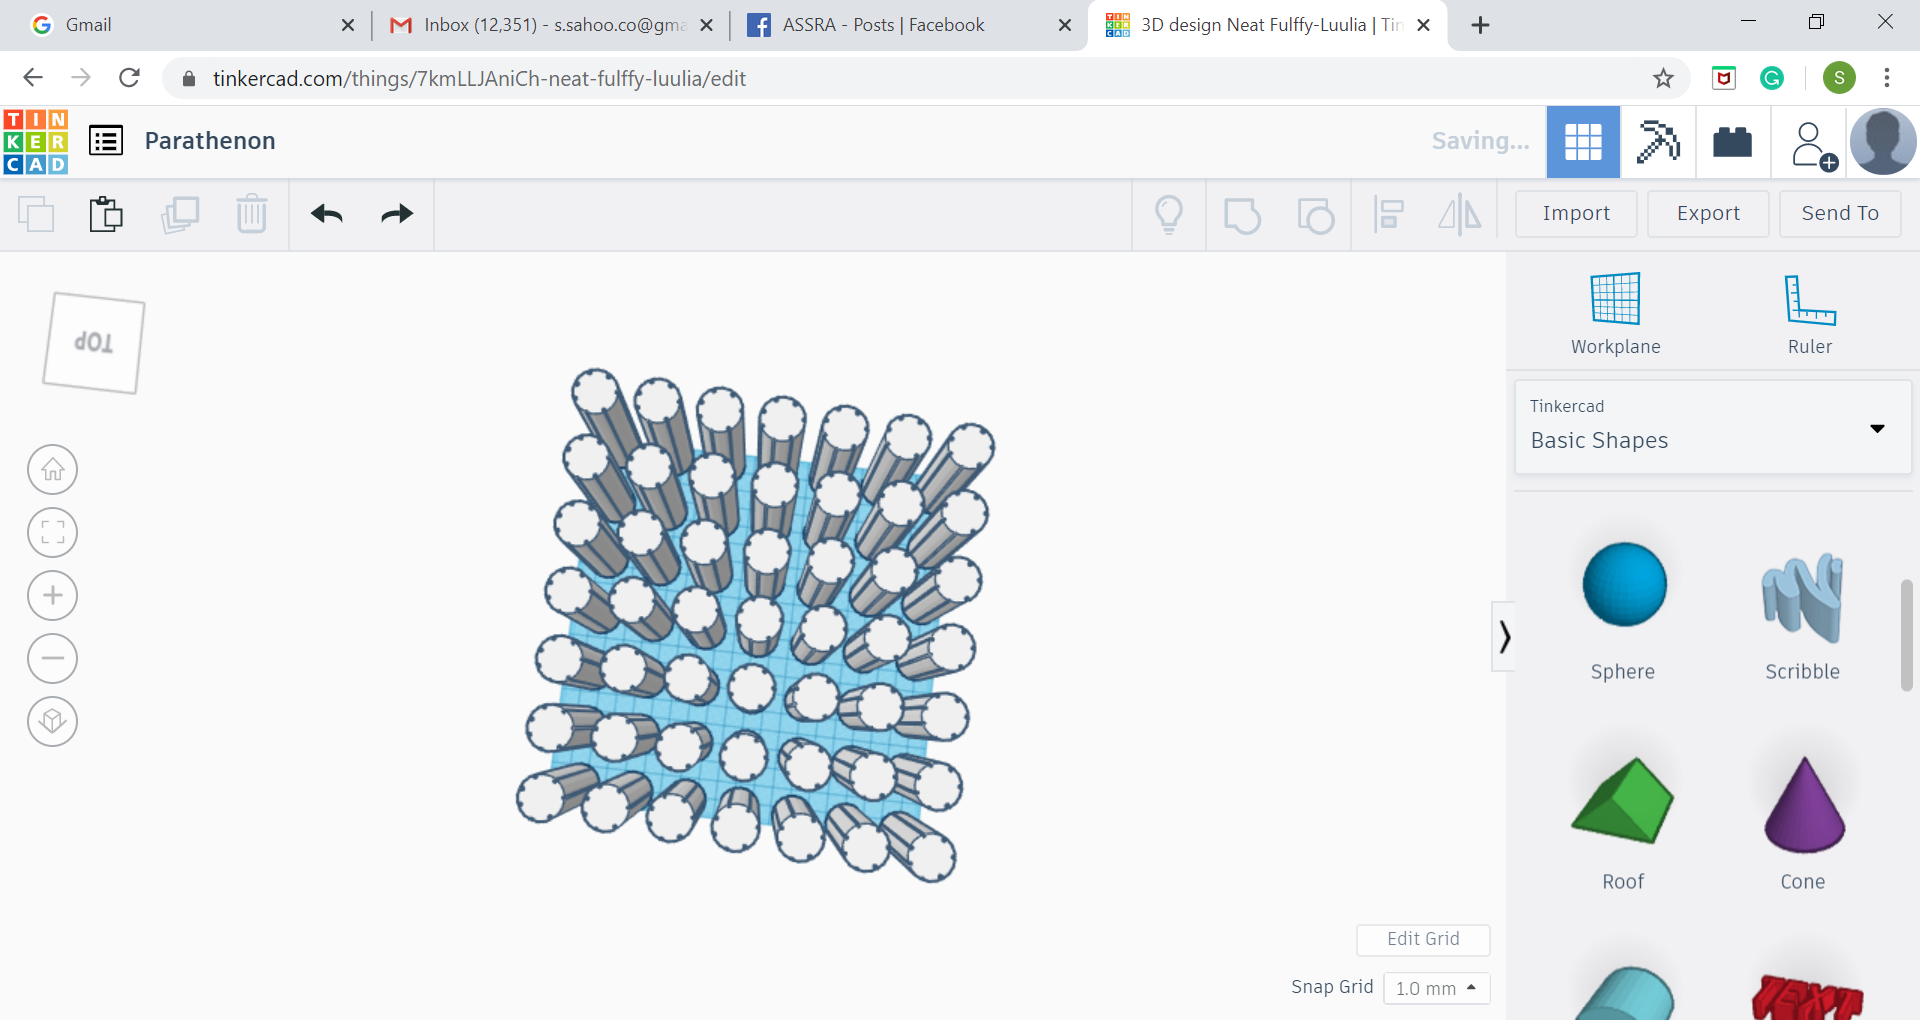Viewport: 1920px width, 1020px height.
Task: Open the Blocks pickaxe mode
Action: 1658,142
